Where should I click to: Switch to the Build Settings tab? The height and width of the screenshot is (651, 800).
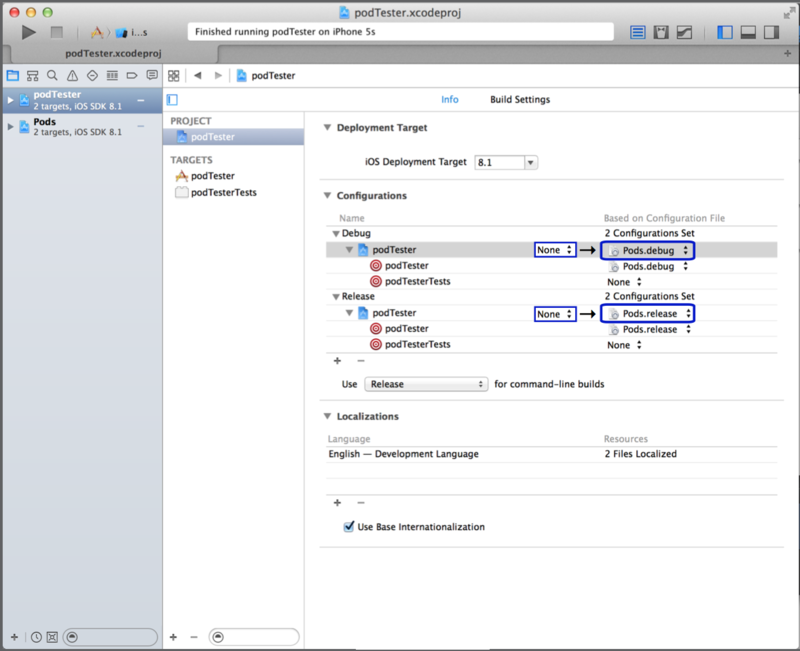pos(520,99)
